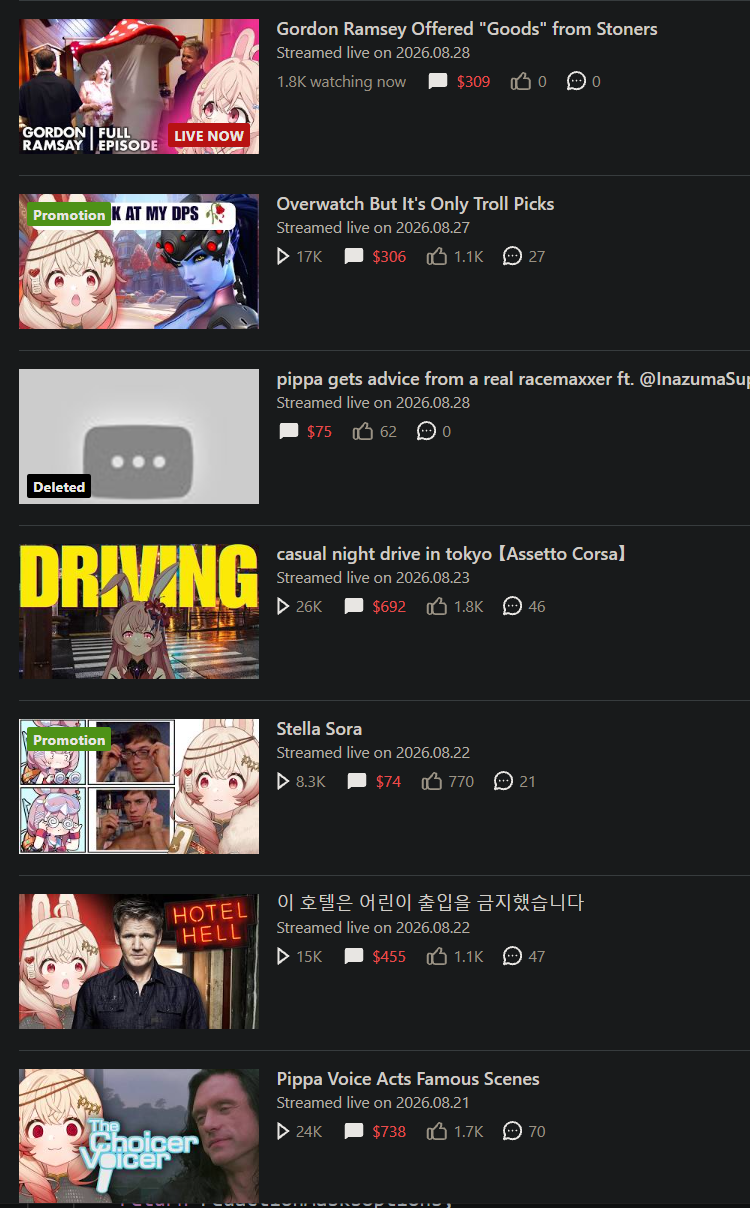Image resolution: width=750 pixels, height=1208 pixels.
Task: Click the Choicer Voicer thumbnail
Action: pyautogui.click(x=139, y=1136)
